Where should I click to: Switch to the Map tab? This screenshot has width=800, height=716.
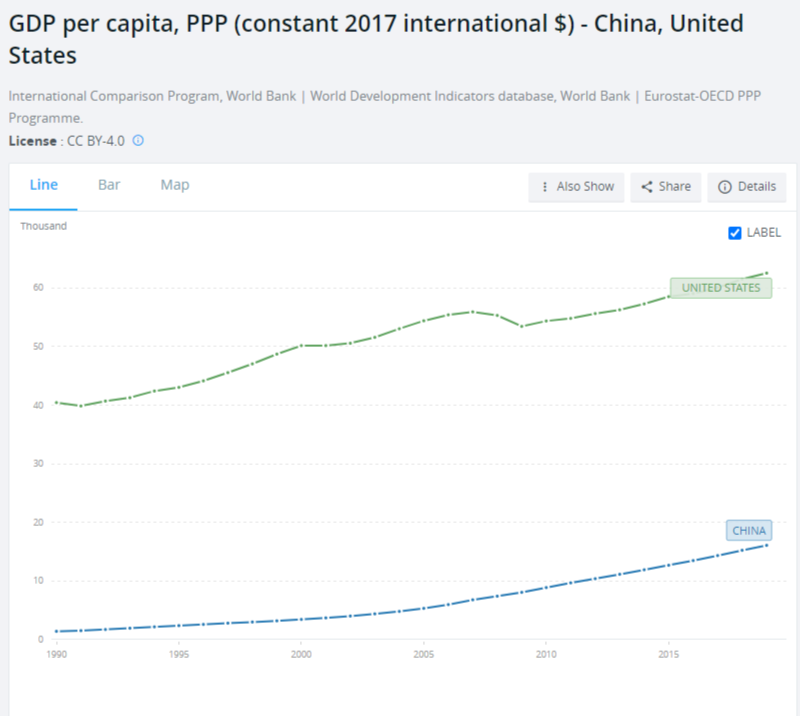(175, 185)
